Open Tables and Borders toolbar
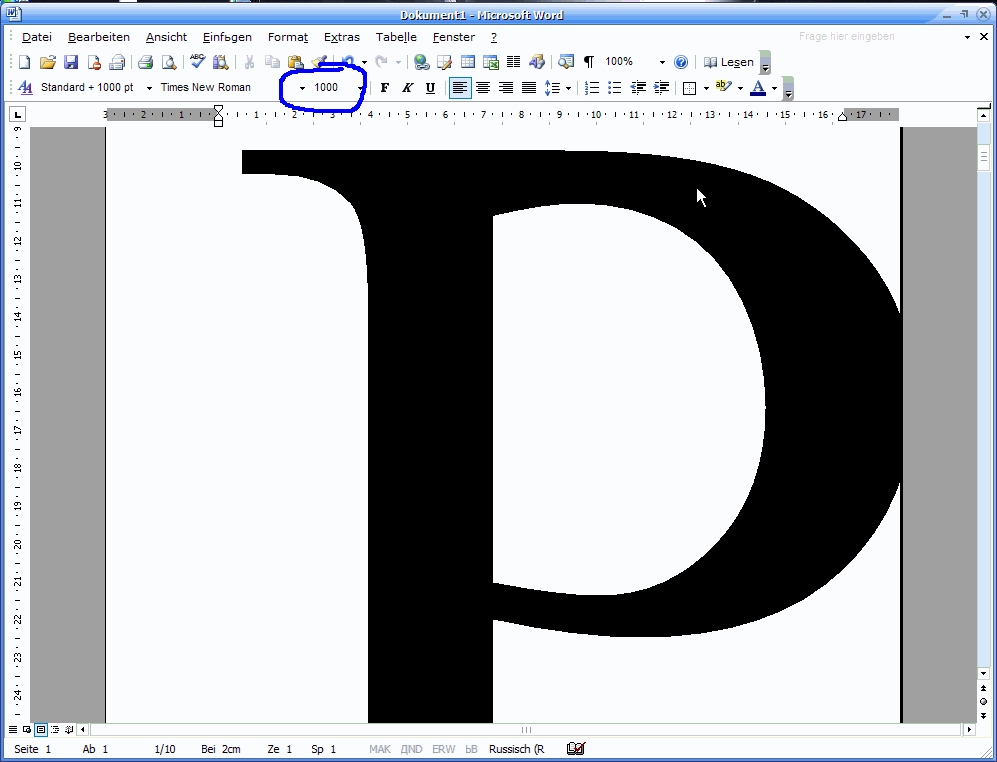997x762 pixels. tap(444, 62)
